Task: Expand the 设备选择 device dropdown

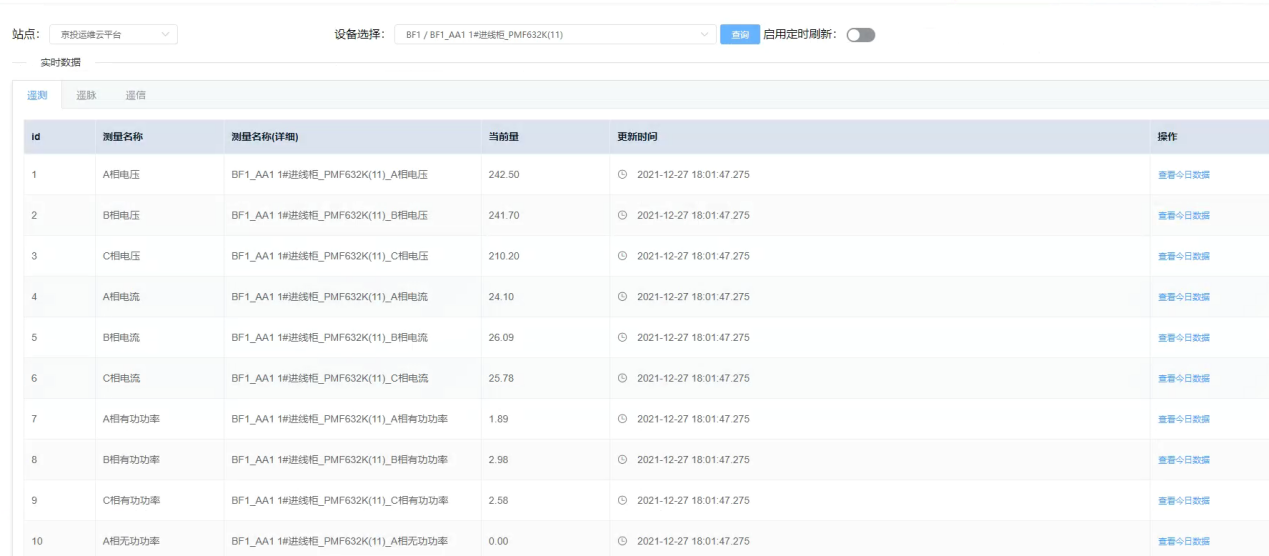Action: click(x=554, y=35)
